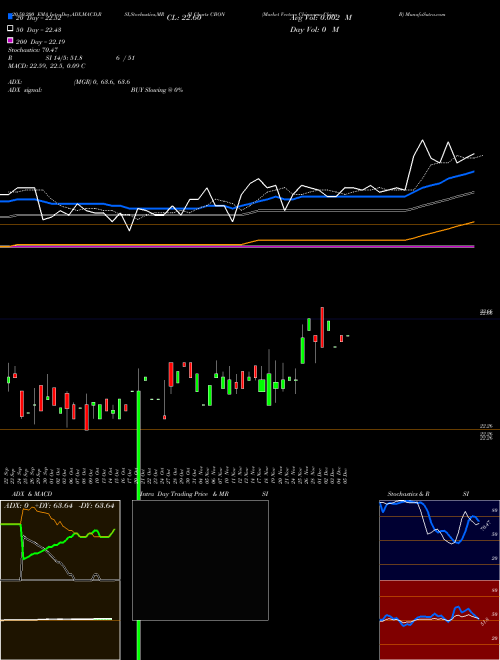Click the magenta 200 Day legend swatch

pyautogui.click(x=10, y=40)
